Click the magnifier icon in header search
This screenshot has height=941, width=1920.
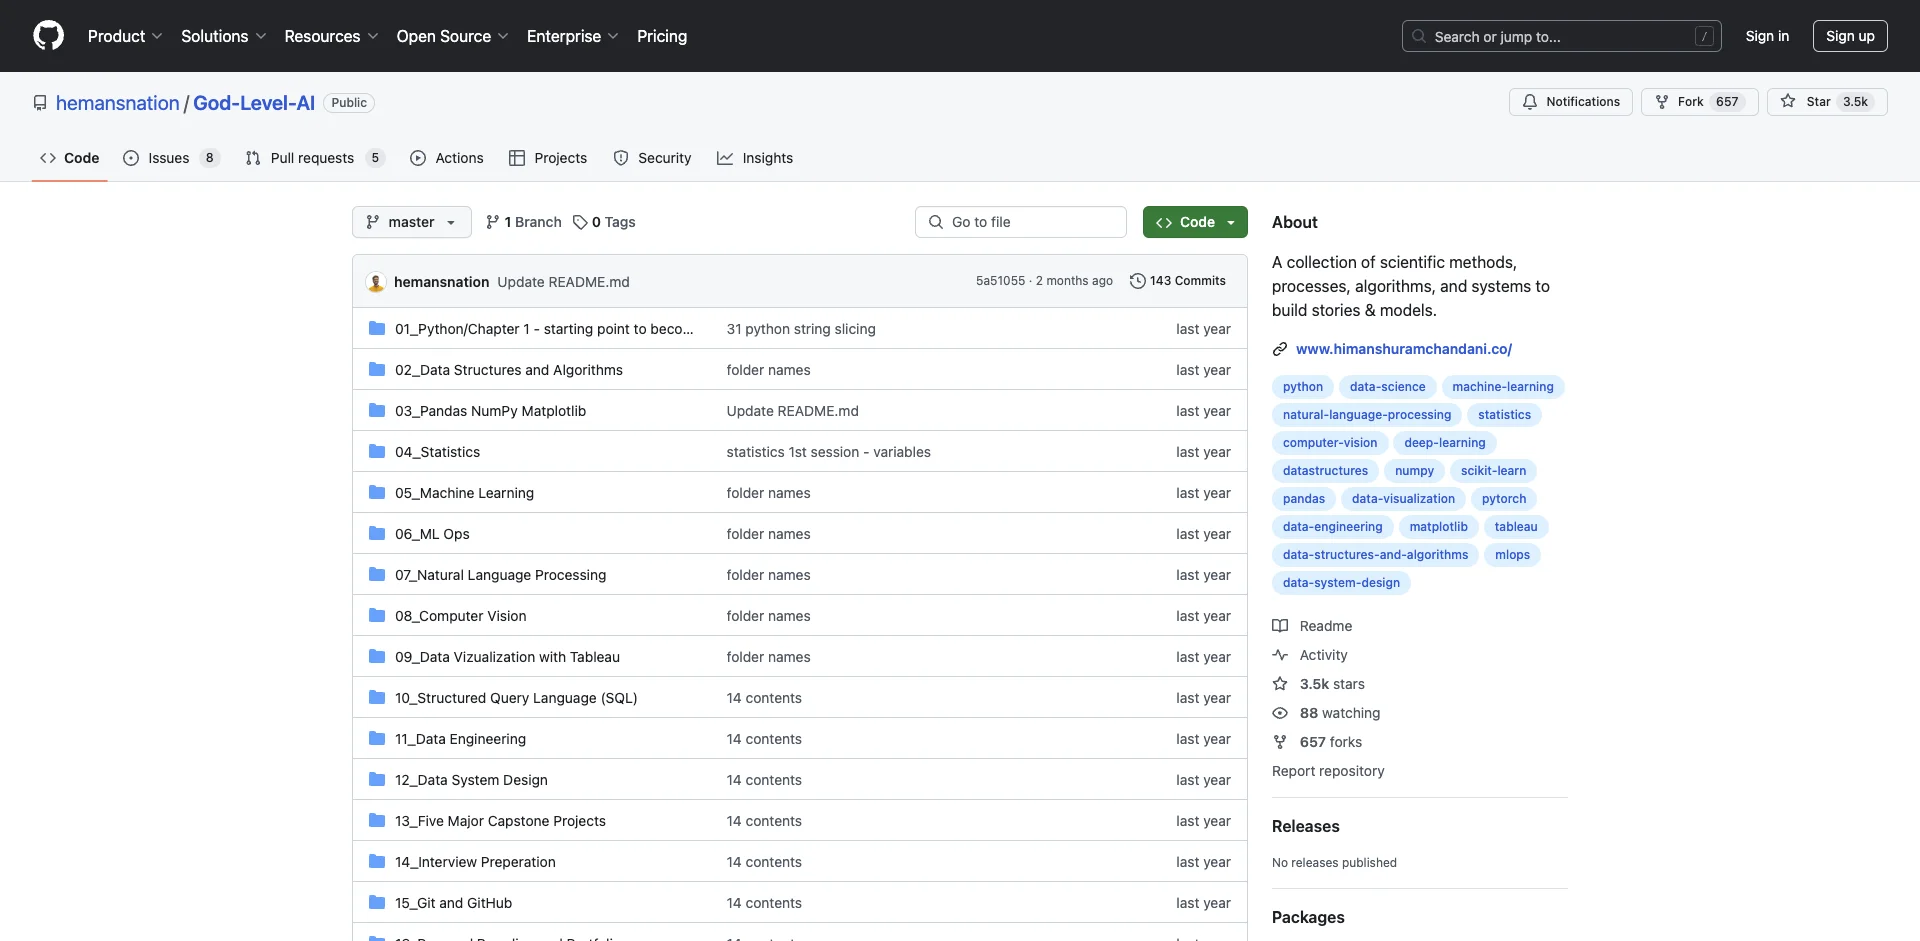tap(1419, 36)
